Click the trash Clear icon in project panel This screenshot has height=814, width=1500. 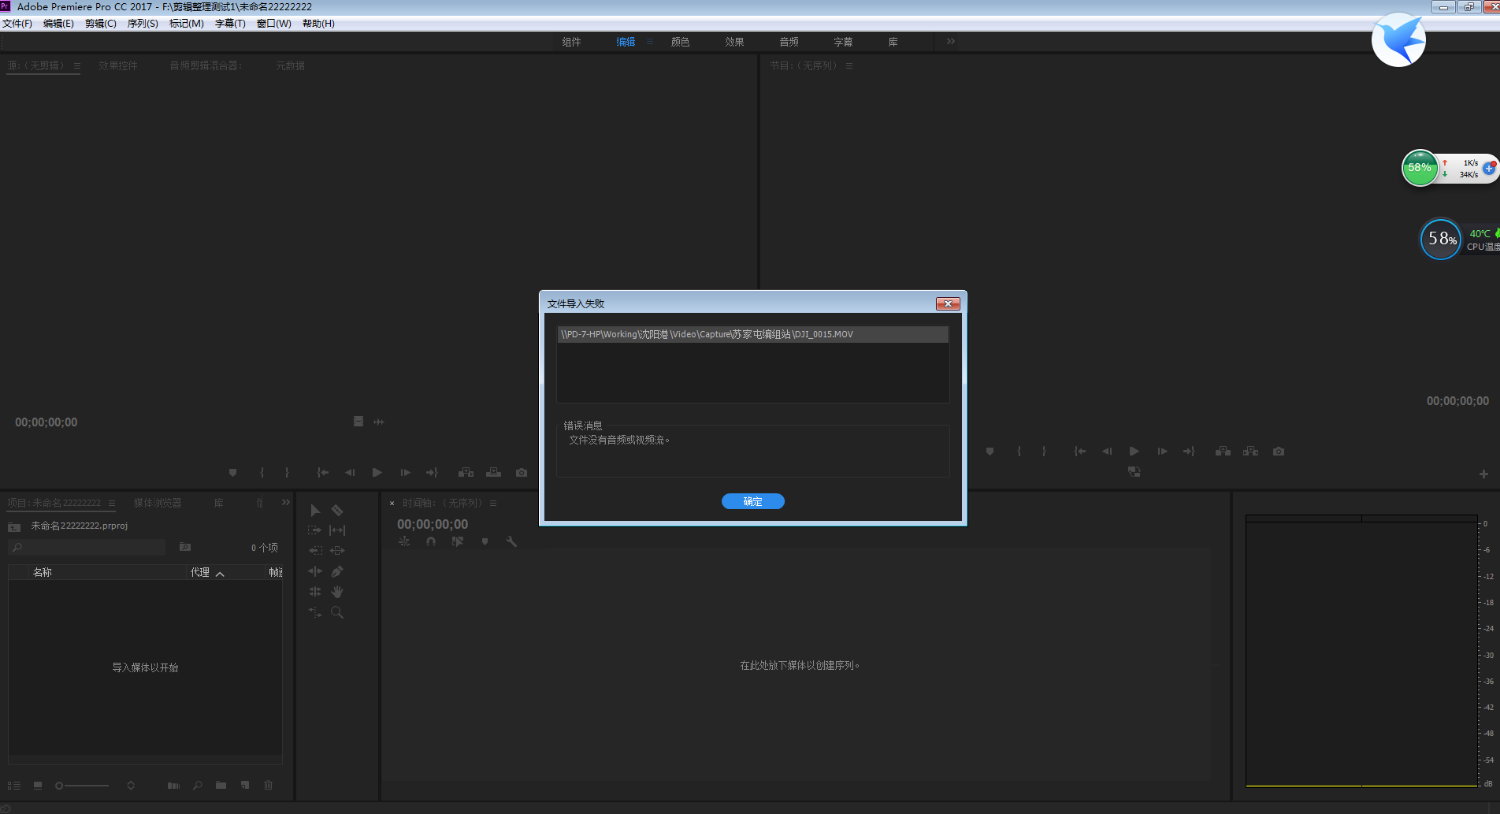pos(268,785)
